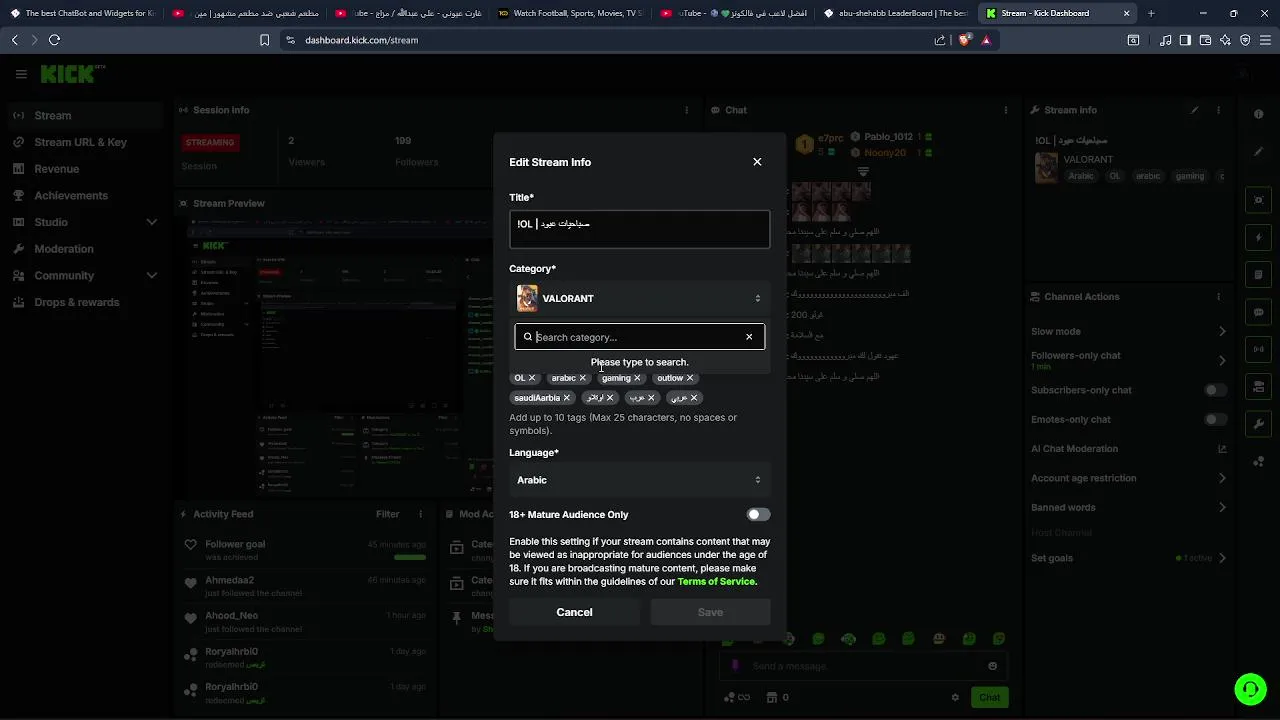This screenshot has width=1280, height=720.
Task: Click the Brave Shields icon
Action: coord(964,40)
